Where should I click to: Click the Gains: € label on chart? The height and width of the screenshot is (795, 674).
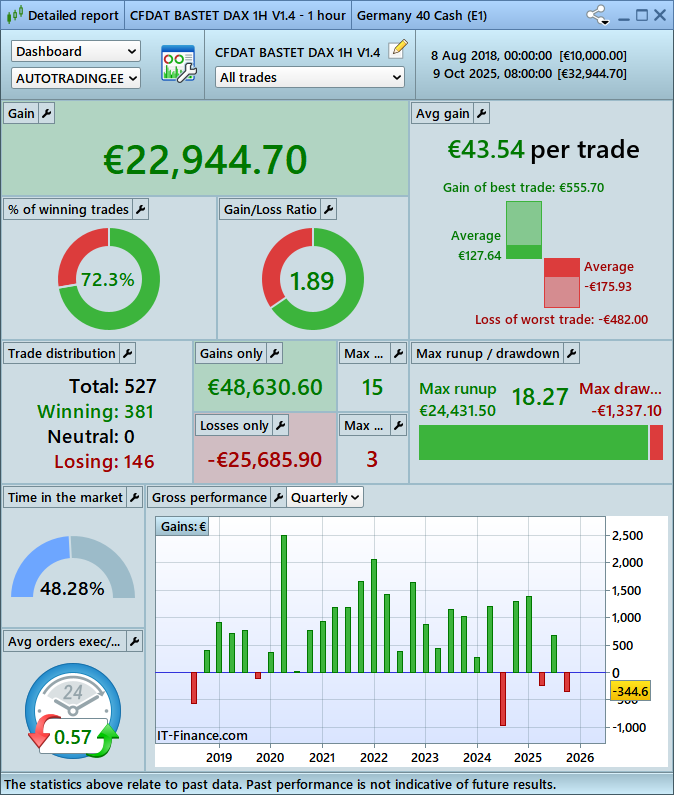click(183, 527)
